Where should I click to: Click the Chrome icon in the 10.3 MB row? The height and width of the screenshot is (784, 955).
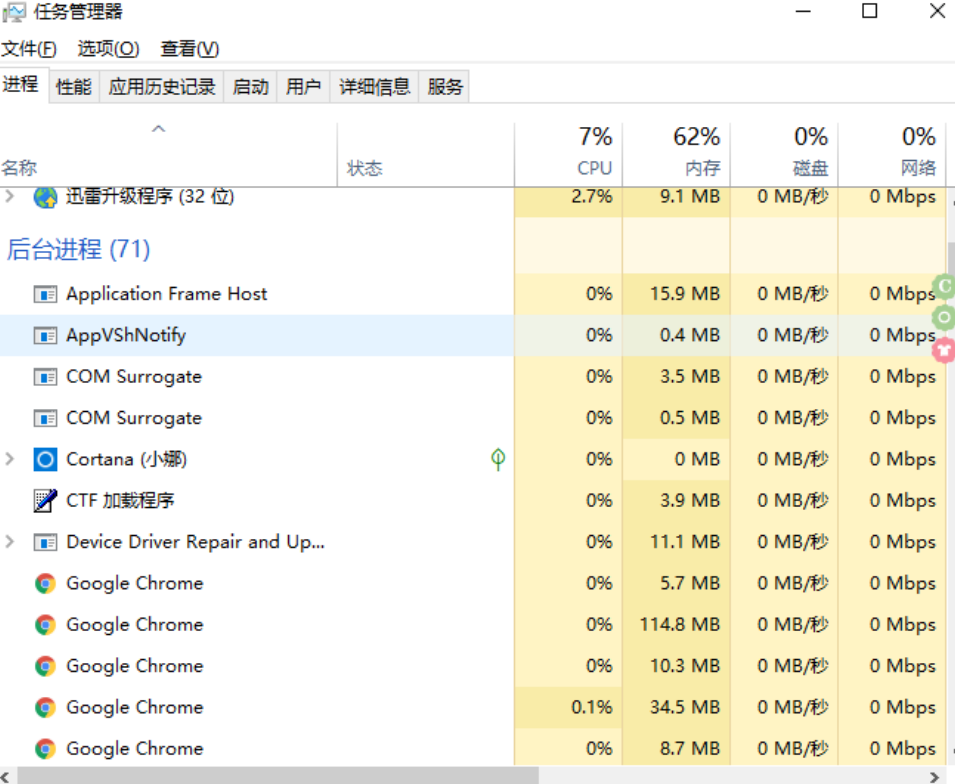(45, 666)
